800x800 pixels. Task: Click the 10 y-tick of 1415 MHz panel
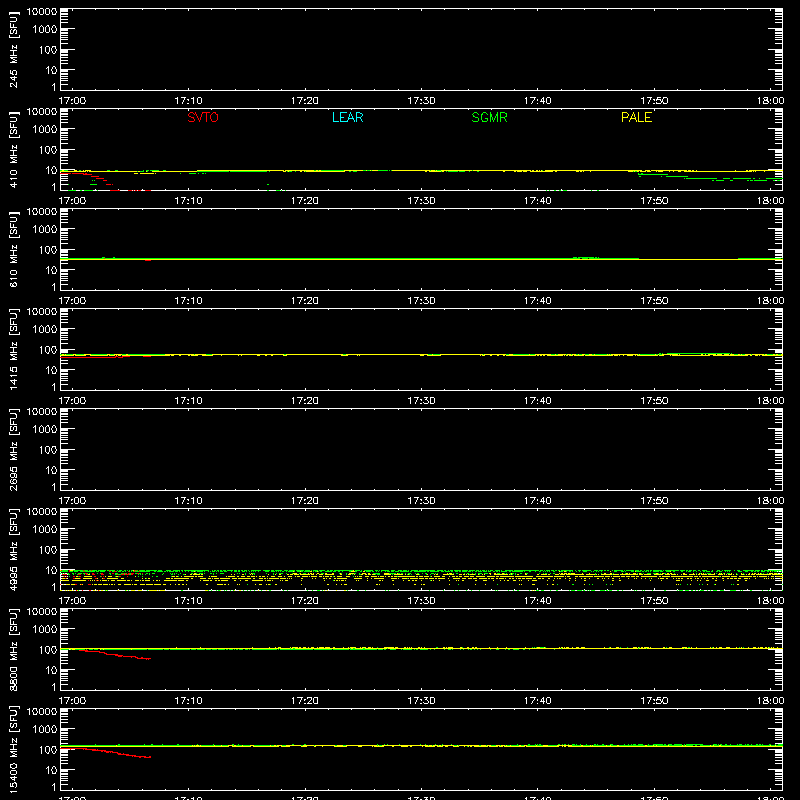51,370
